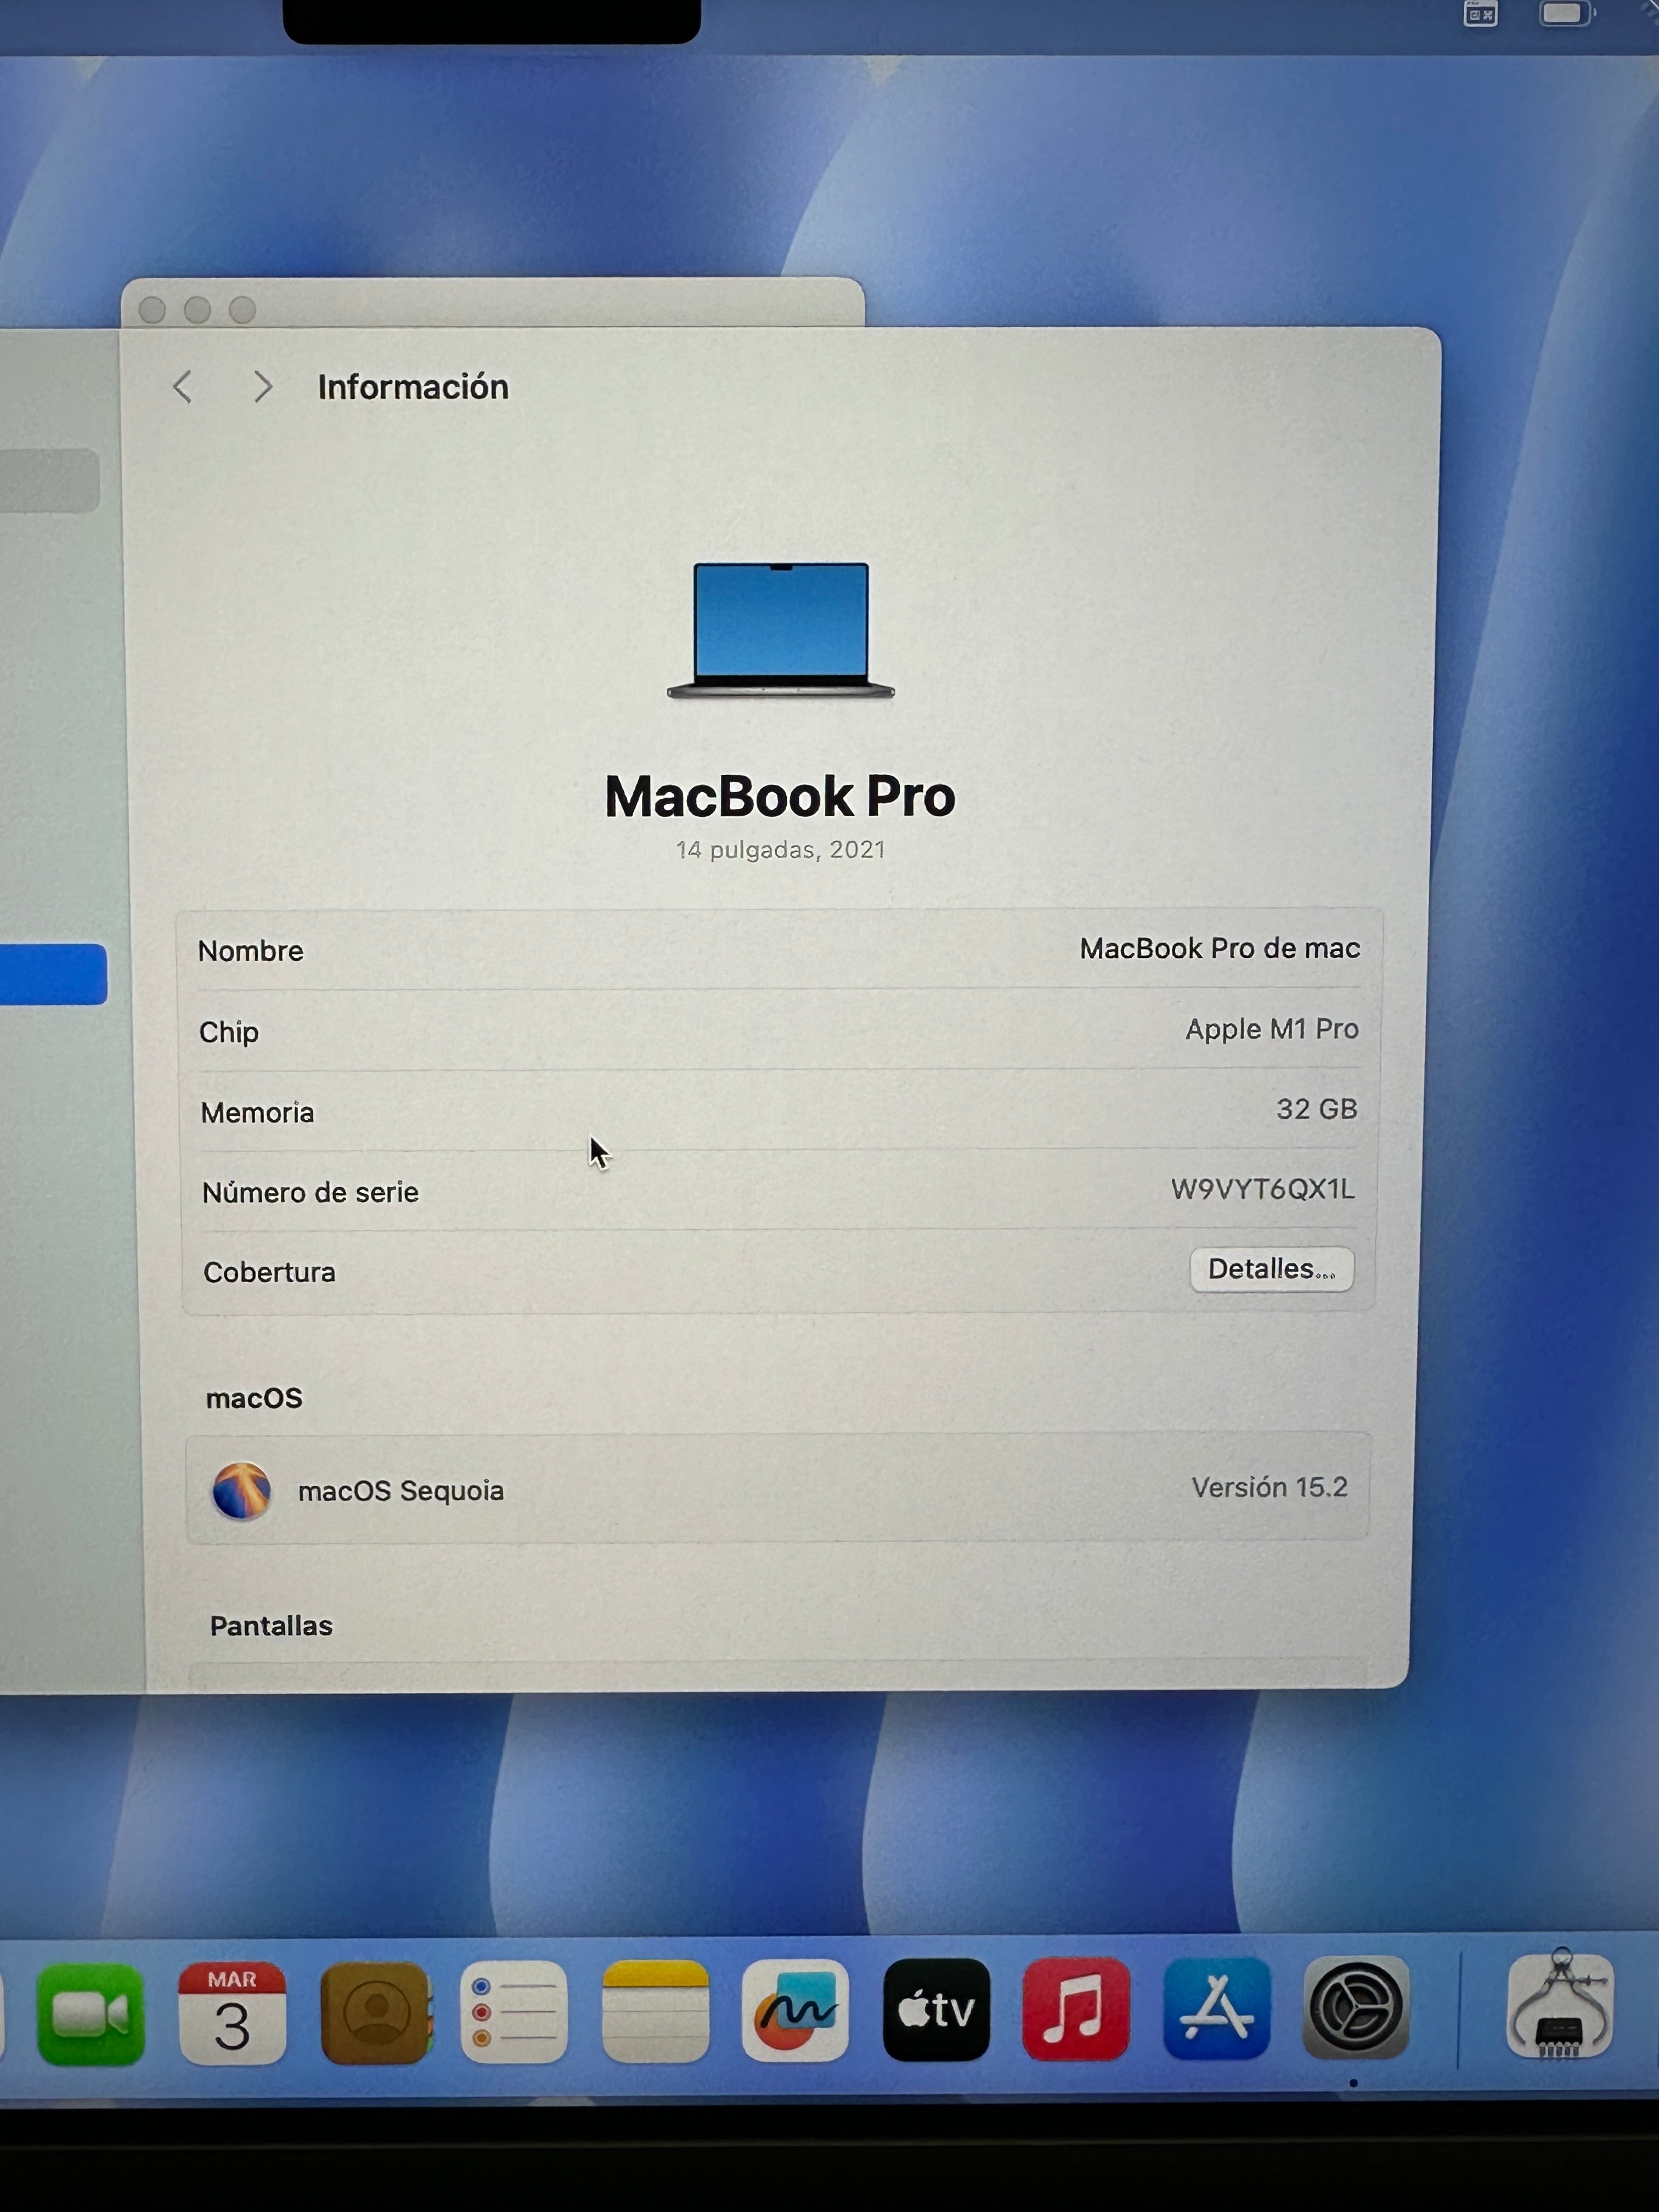Close the background window with first button
Screen dimensions: 1659x2212
point(152,310)
